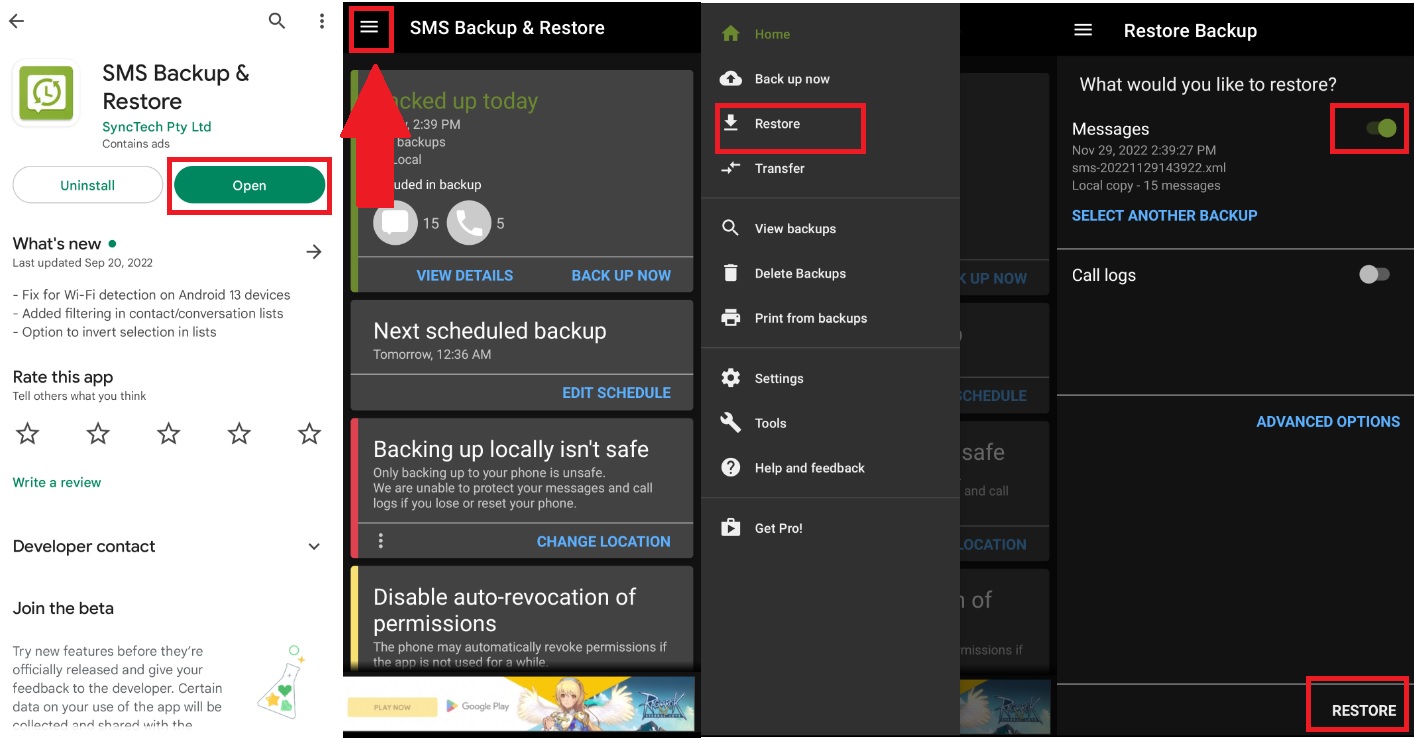Screen dimensions: 1414x738
Task: Open the three-dot options on the unsafe backup card
Action: click(381, 541)
